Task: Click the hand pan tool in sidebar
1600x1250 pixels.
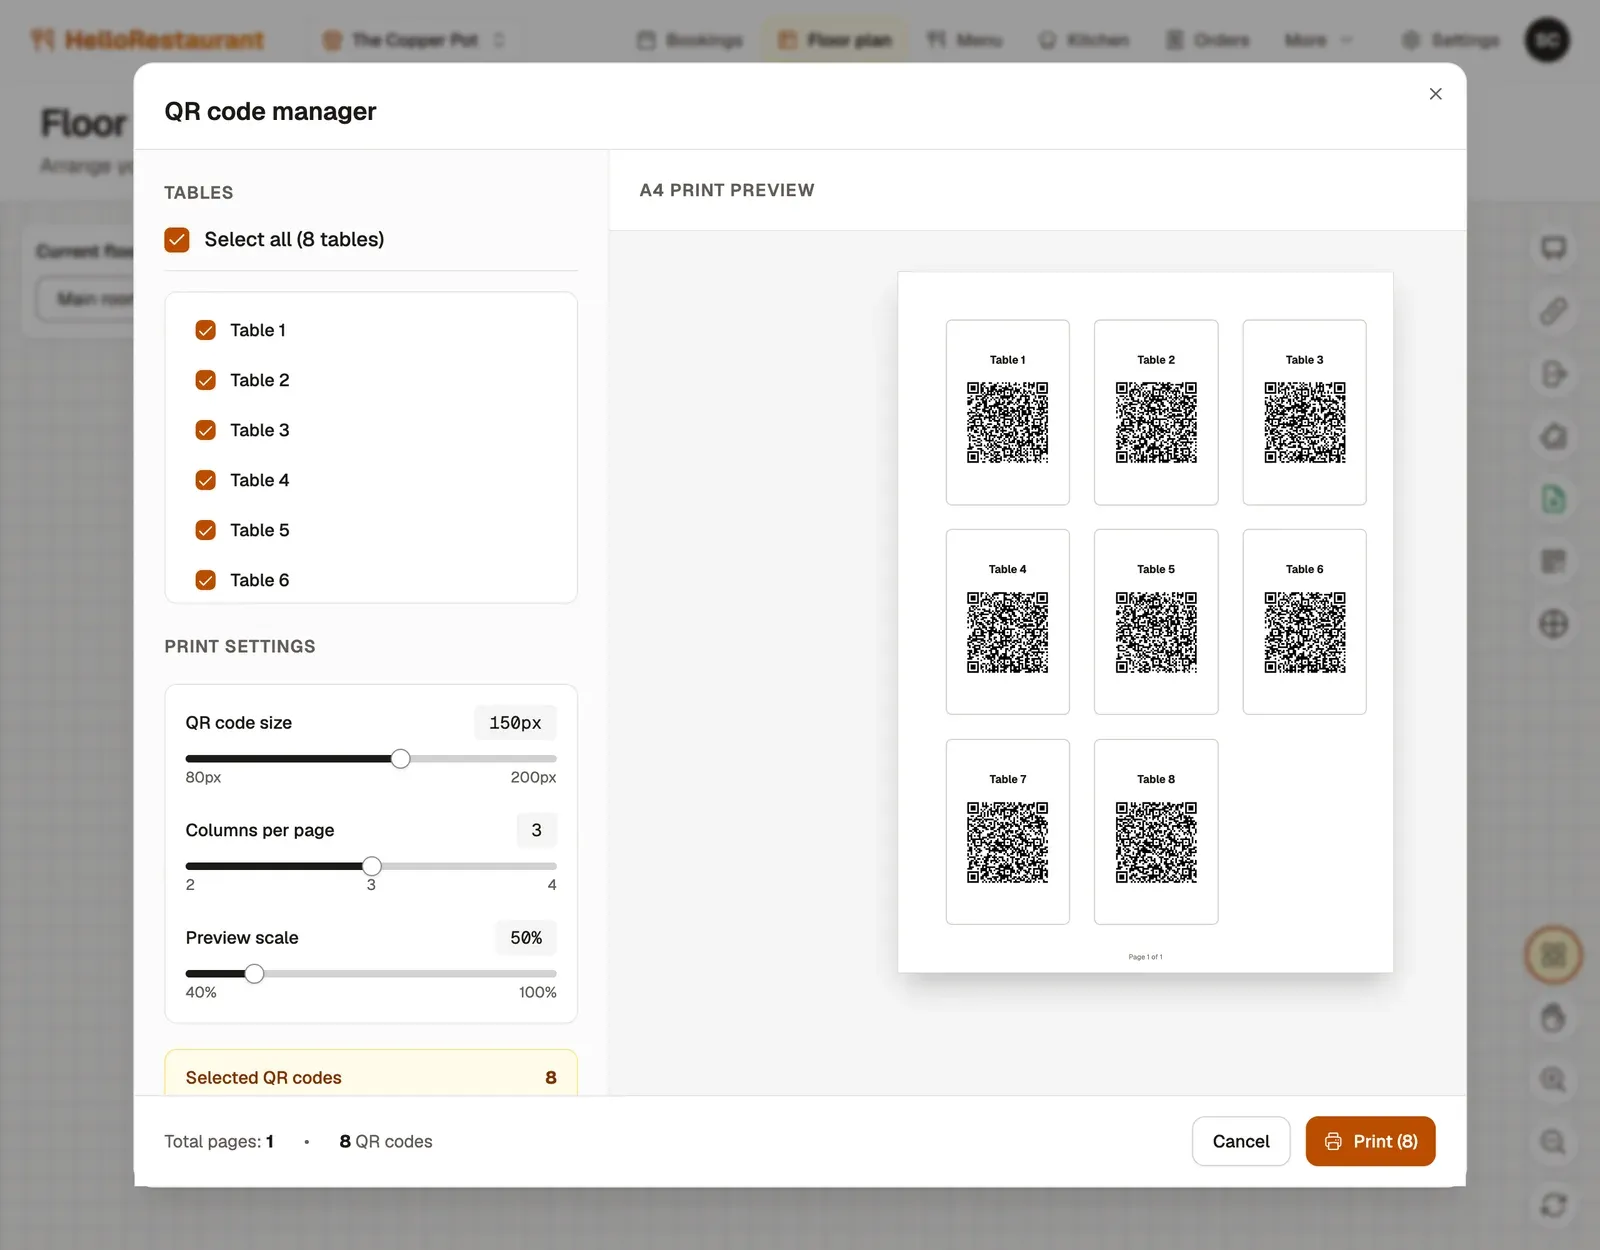Action: click(1553, 1018)
